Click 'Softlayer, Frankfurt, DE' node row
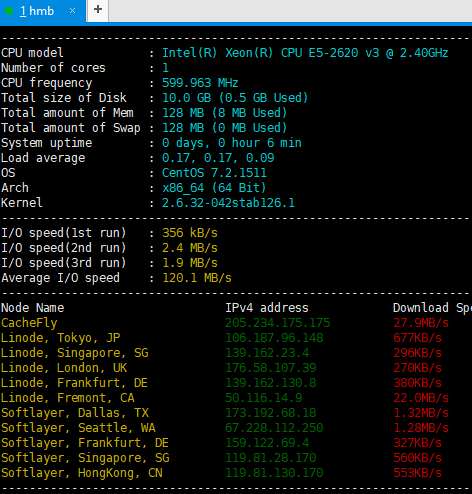This screenshot has height=494, width=472. click(85, 443)
